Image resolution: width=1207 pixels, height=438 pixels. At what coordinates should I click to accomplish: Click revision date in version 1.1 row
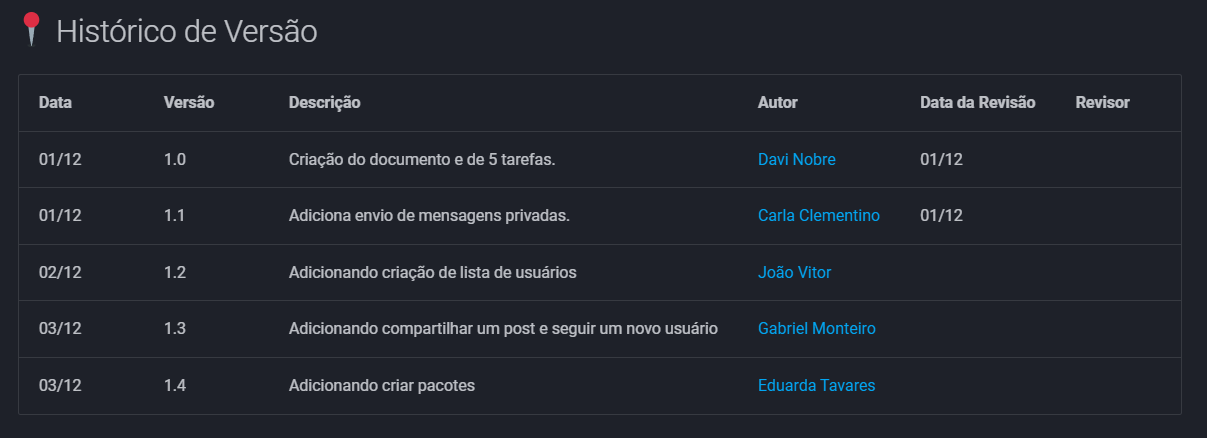pyautogui.click(x=941, y=215)
